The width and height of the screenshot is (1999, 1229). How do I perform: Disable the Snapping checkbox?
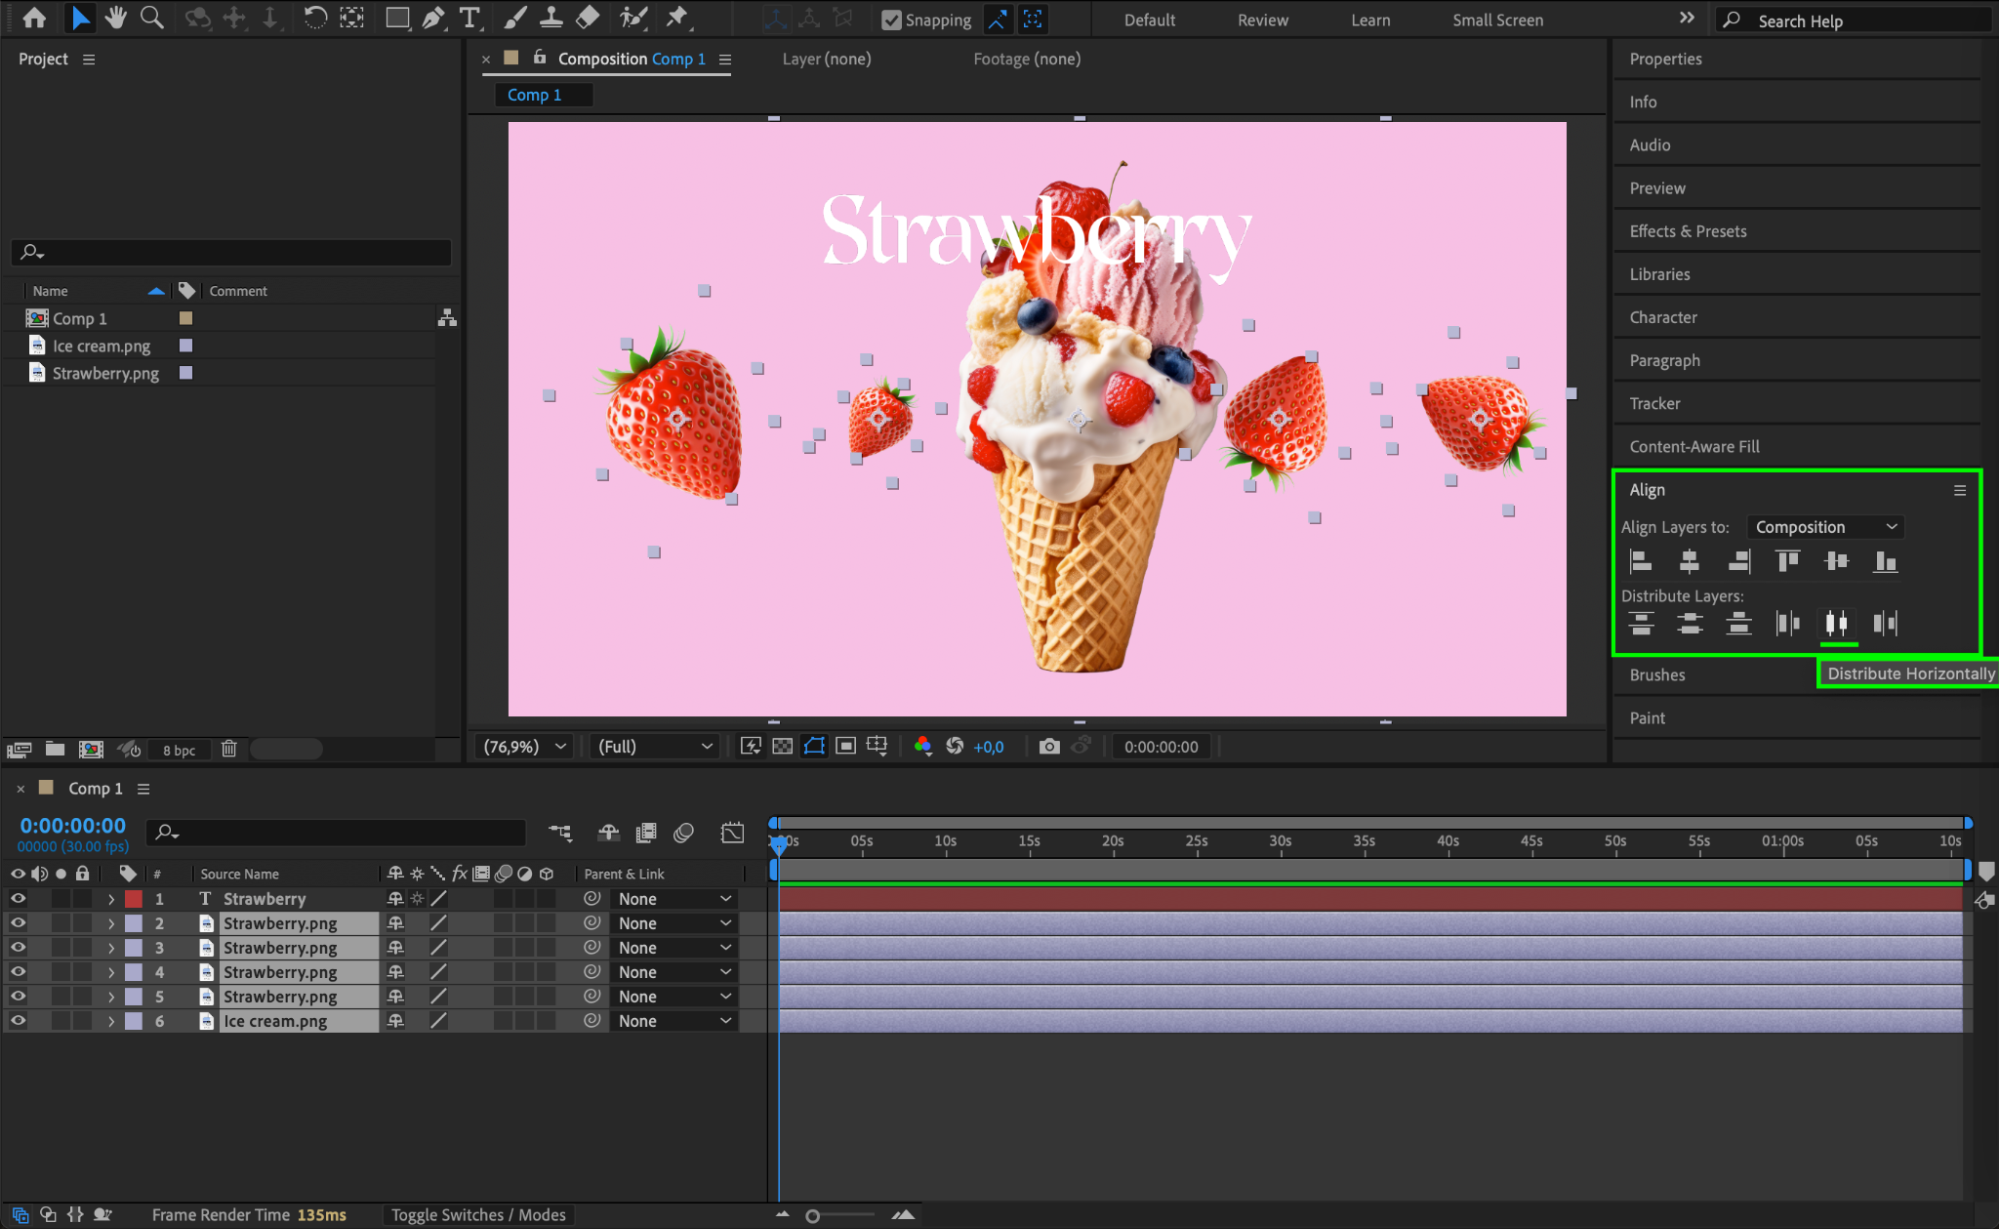[x=891, y=20]
